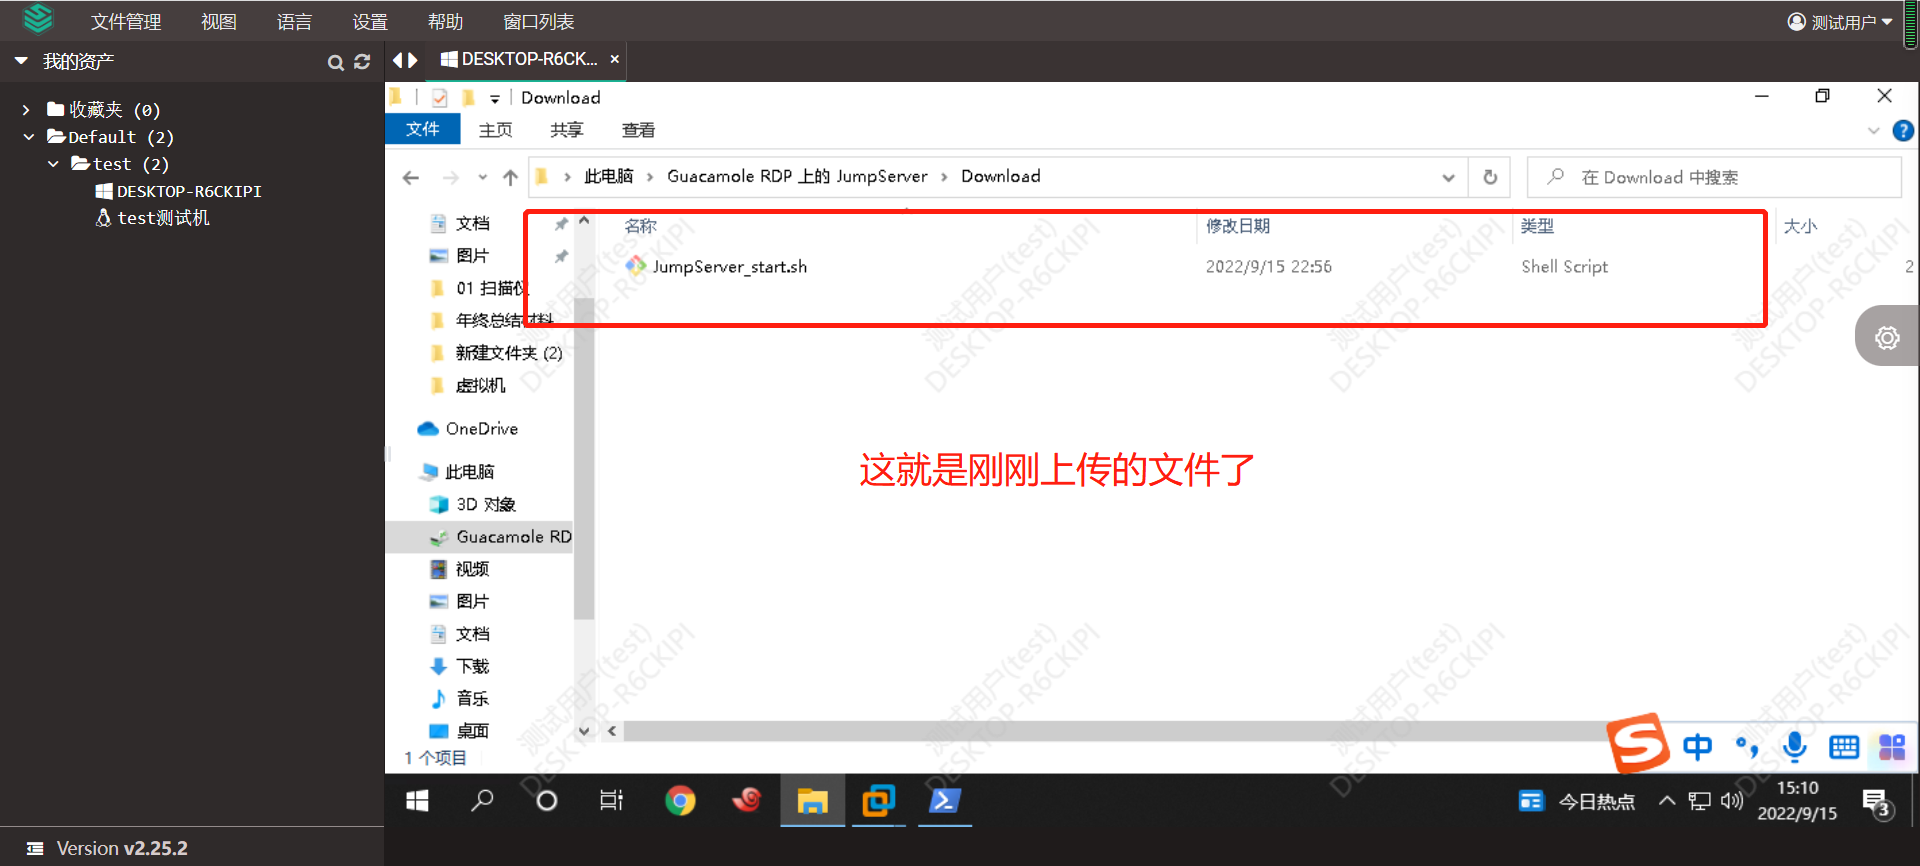
Task: Open 设置 menu
Action: tap(370, 22)
